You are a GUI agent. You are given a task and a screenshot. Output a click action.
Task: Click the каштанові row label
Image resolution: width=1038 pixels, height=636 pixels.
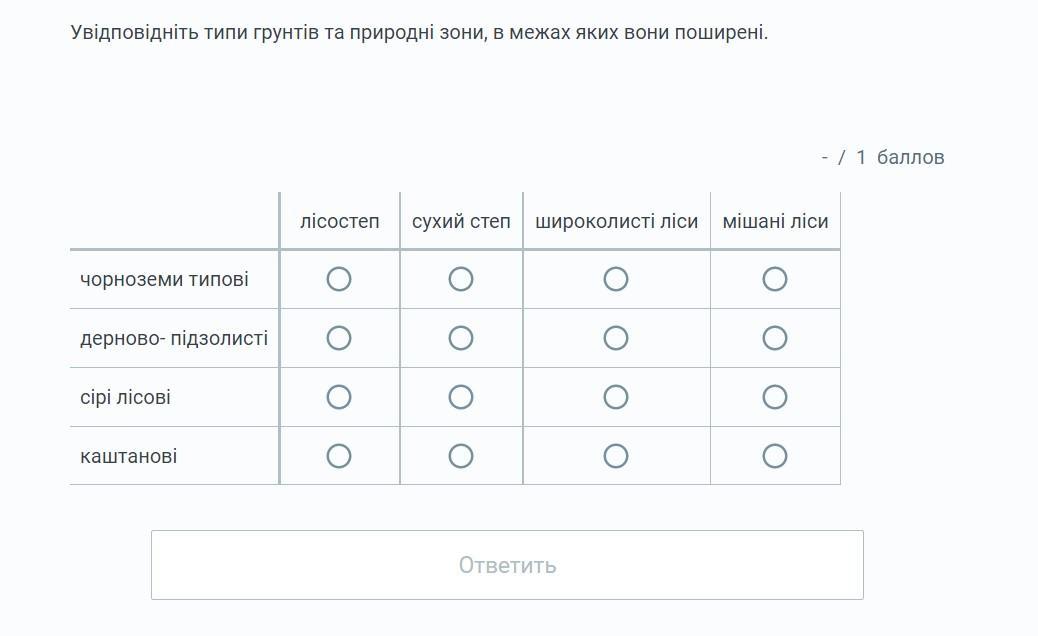pyautogui.click(x=129, y=457)
